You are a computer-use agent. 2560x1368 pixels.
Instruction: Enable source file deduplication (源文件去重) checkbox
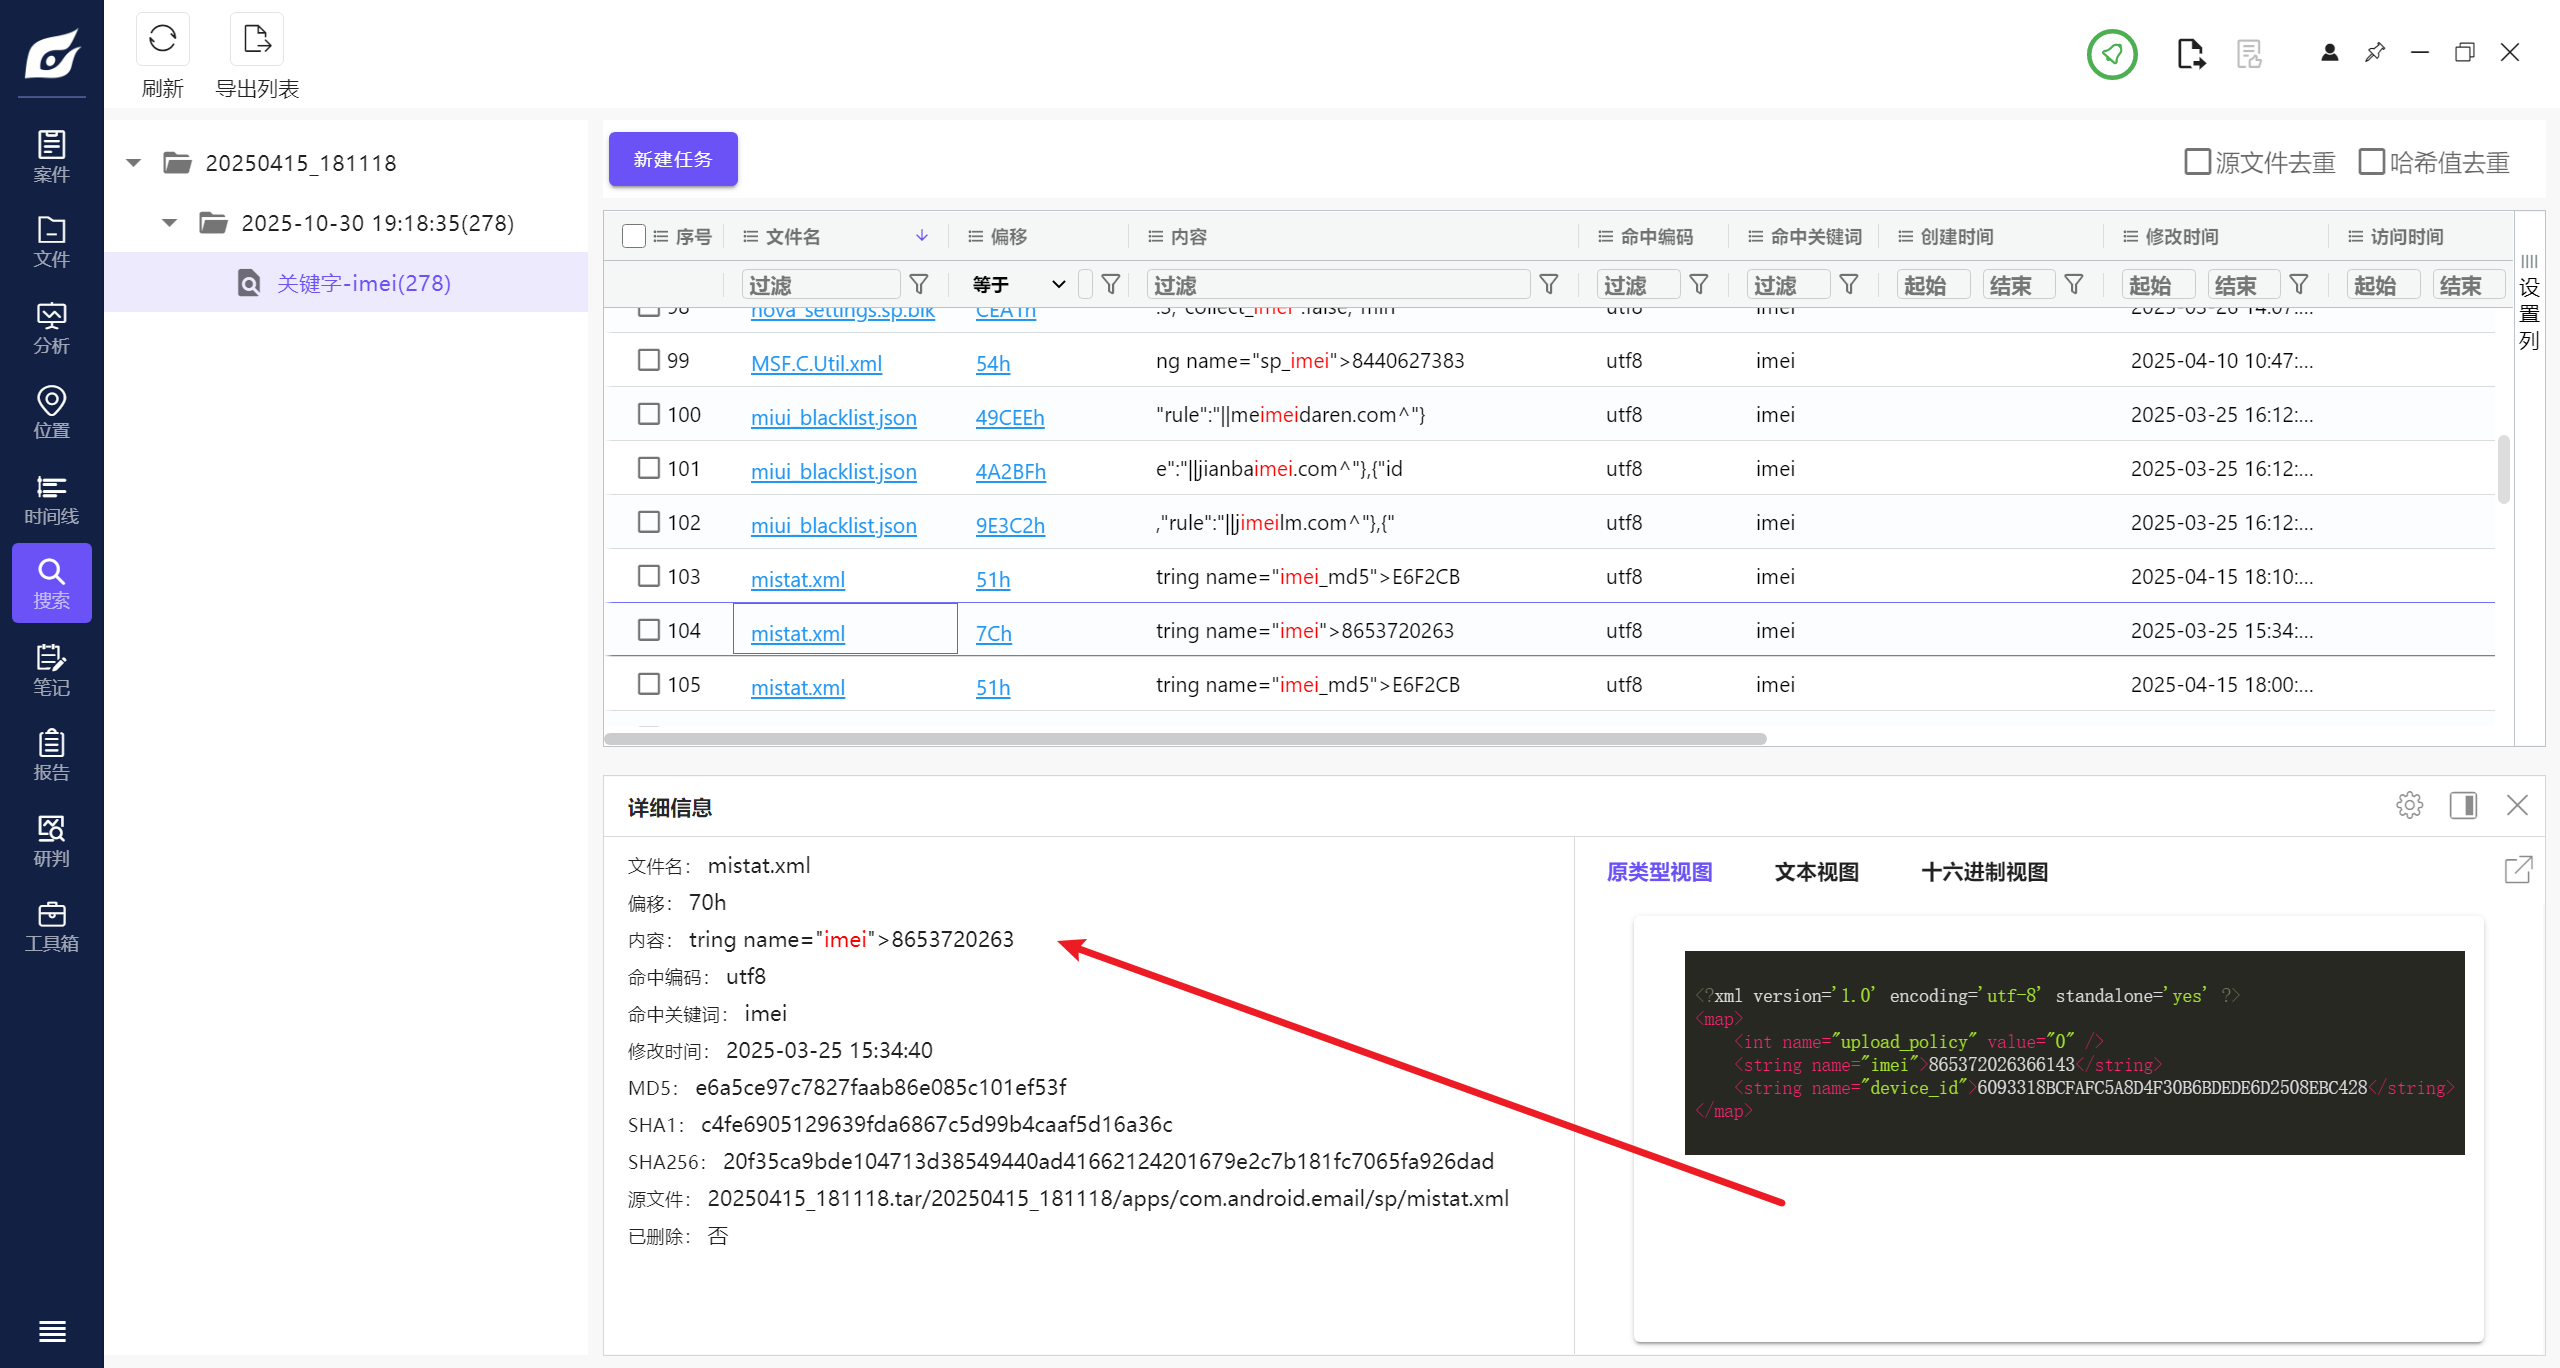(2197, 162)
